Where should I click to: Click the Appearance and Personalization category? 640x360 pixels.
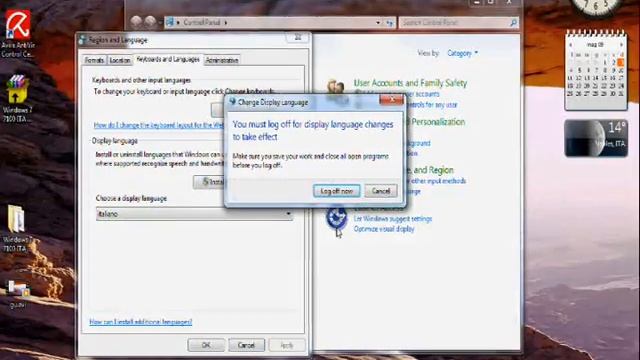tap(435, 122)
